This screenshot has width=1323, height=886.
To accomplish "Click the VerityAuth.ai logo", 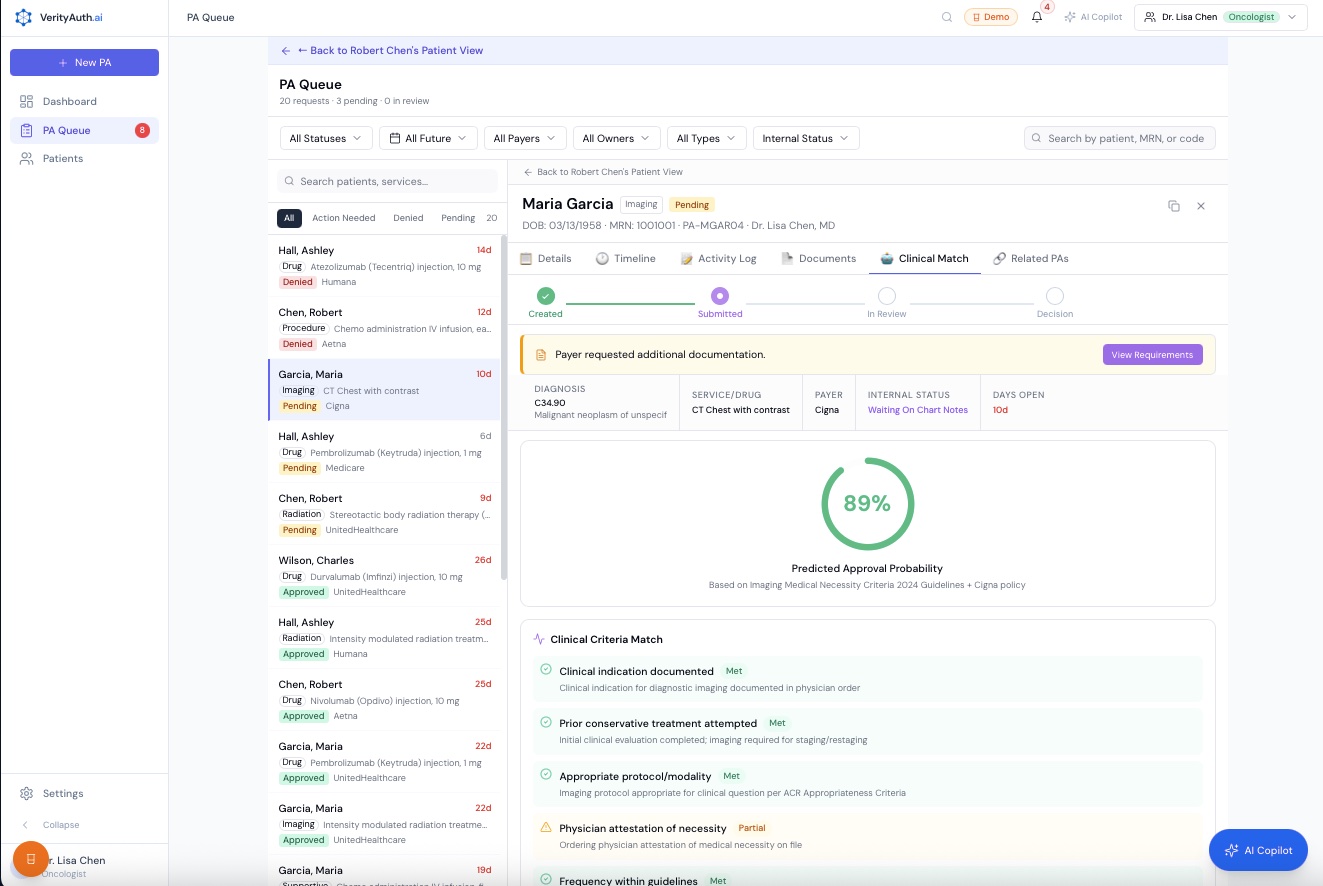I will (59, 17).
